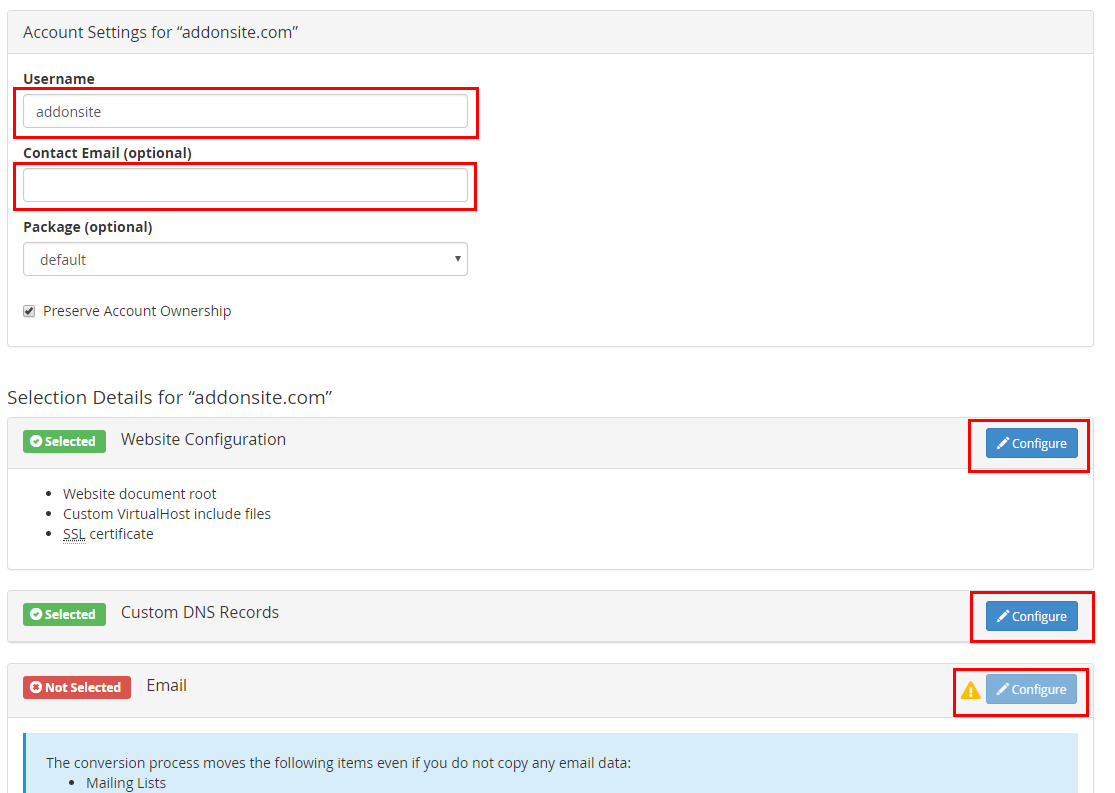This screenshot has width=1115, height=793.
Task: Click the warning triangle beside the Email Configure button
Action: coord(971,690)
